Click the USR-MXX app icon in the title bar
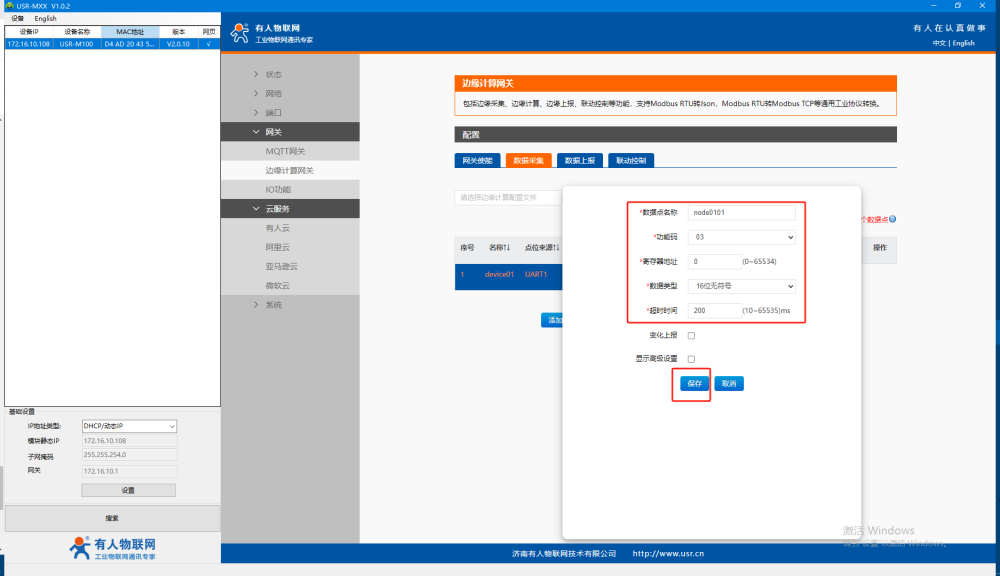This screenshot has width=1000, height=576. pos(6,6)
